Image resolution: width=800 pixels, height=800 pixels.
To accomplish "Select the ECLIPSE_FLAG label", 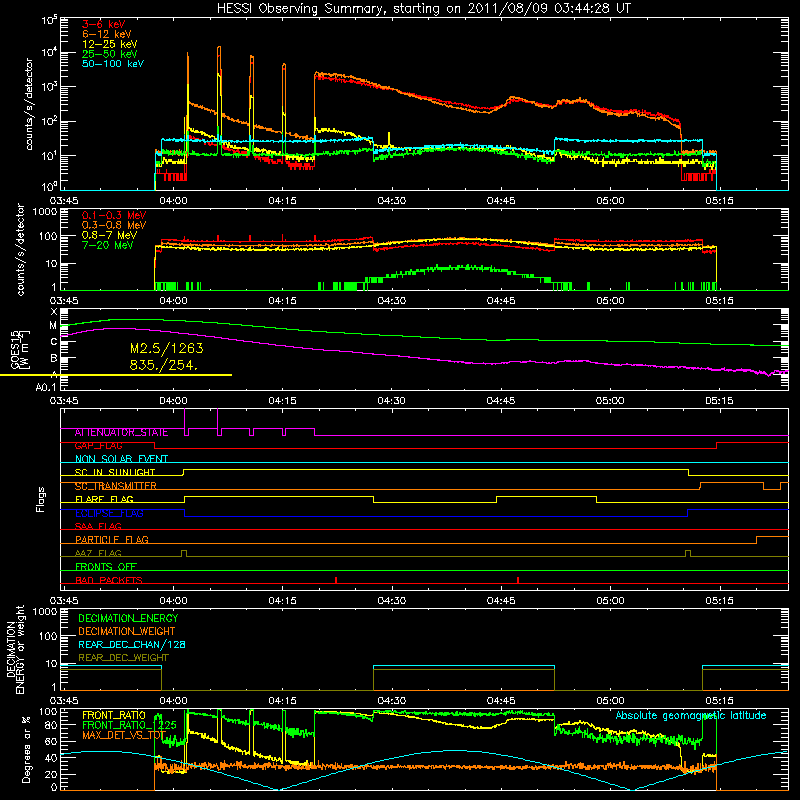I will (x=109, y=513).
